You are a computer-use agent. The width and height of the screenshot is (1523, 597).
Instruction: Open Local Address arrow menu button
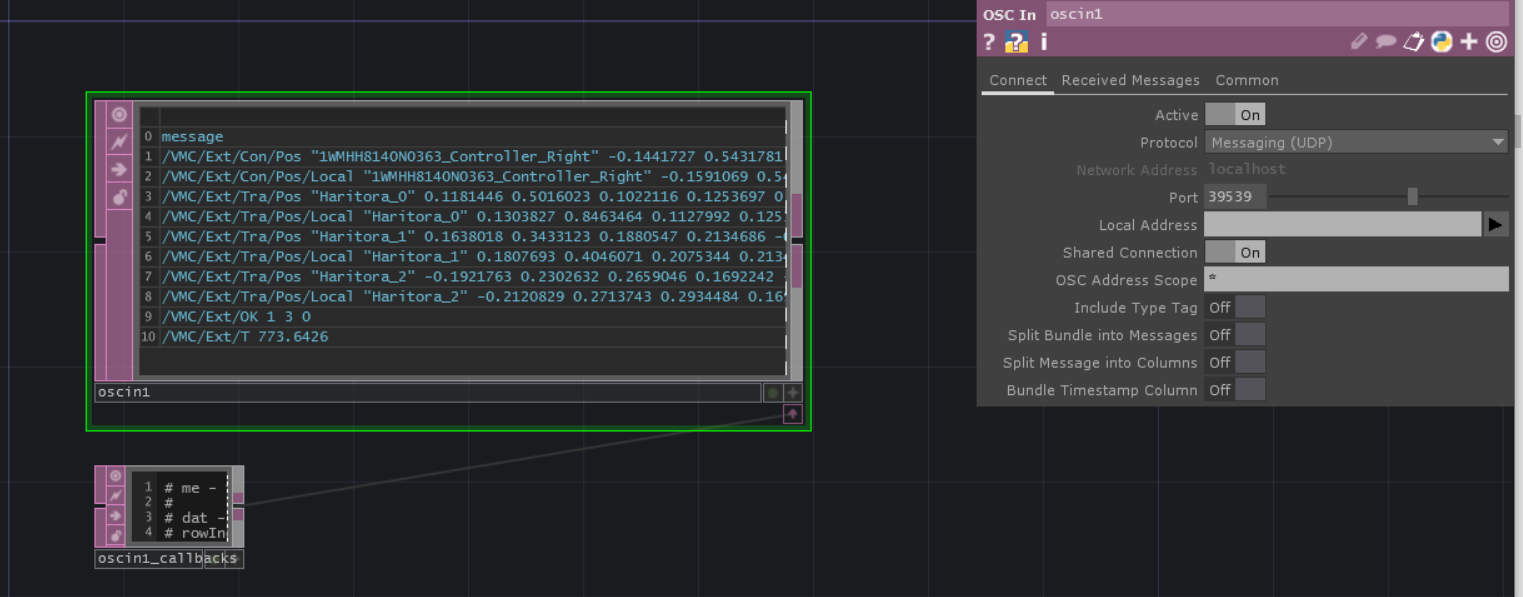pyautogui.click(x=1495, y=225)
